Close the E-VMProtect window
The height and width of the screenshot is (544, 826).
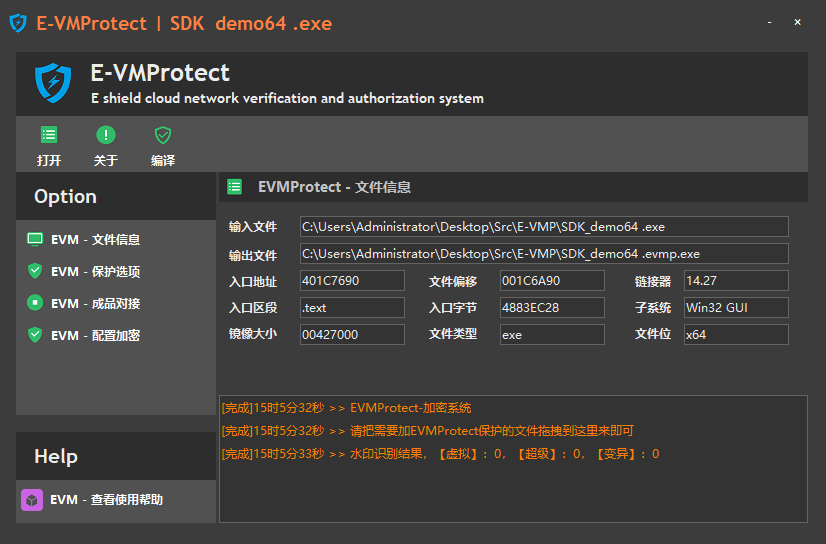[x=798, y=22]
